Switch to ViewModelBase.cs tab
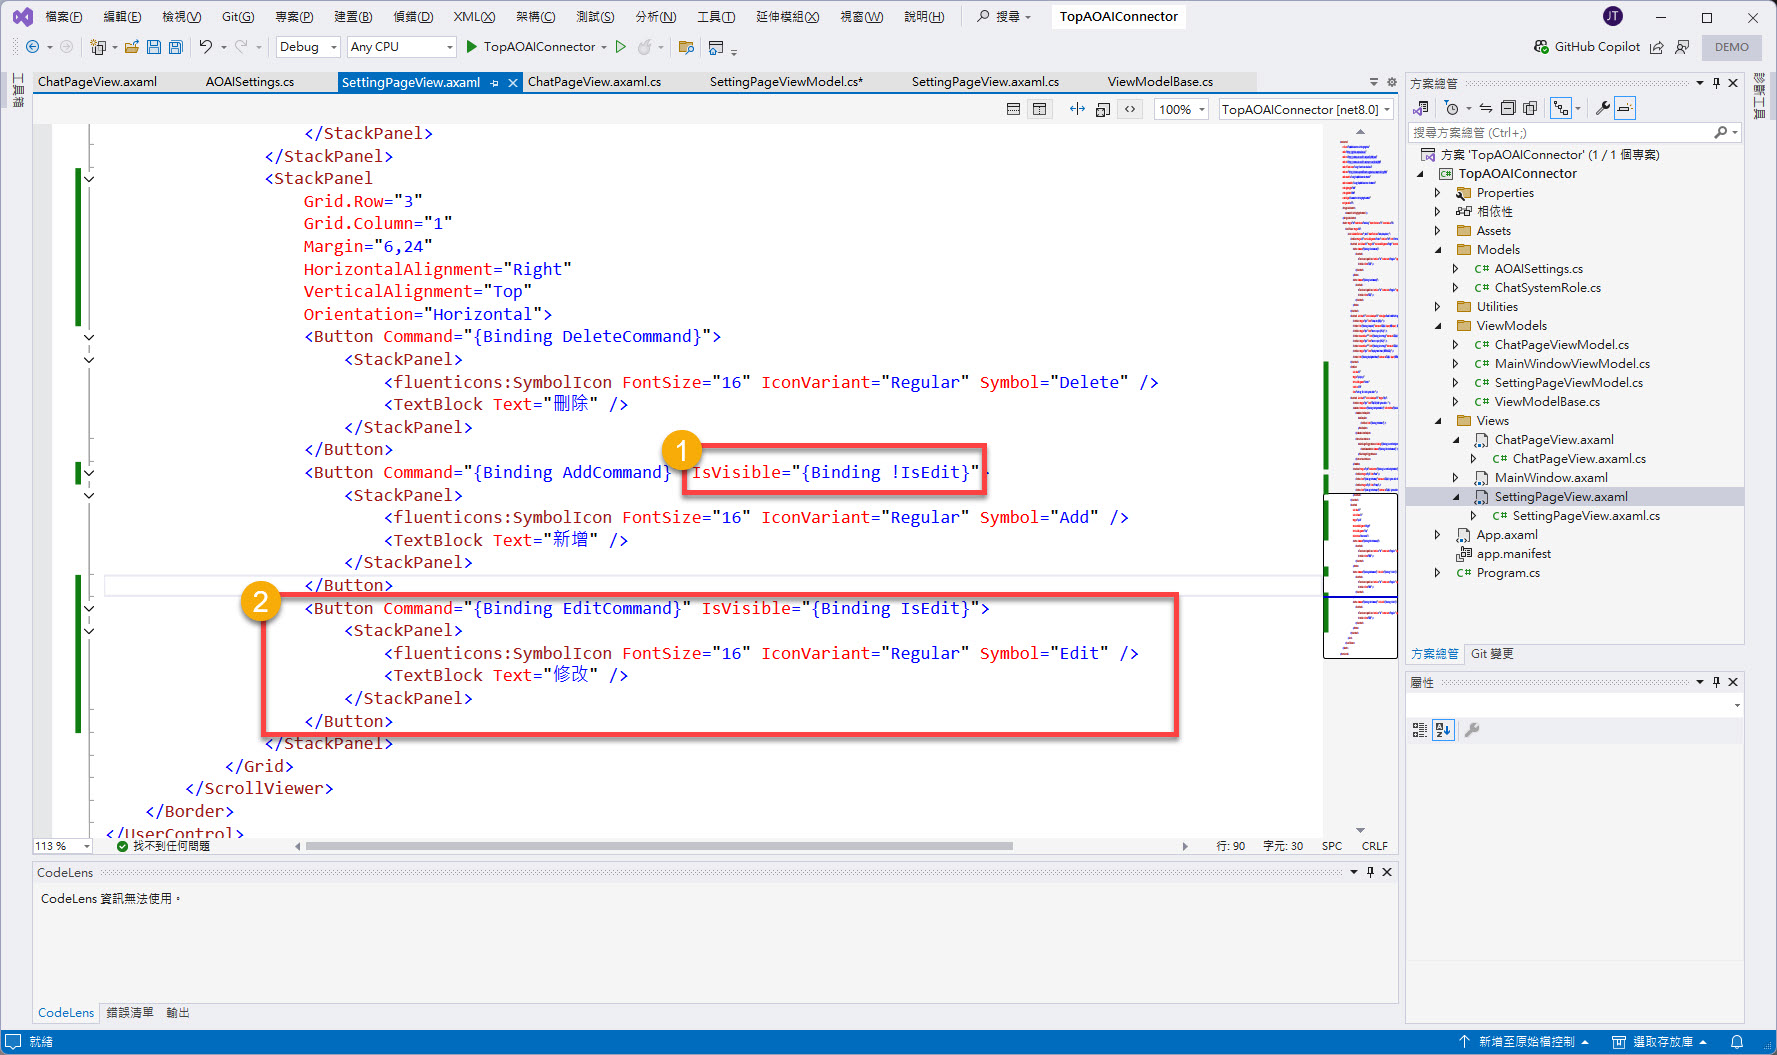The width and height of the screenshot is (1777, 1055). (1160, 82)
